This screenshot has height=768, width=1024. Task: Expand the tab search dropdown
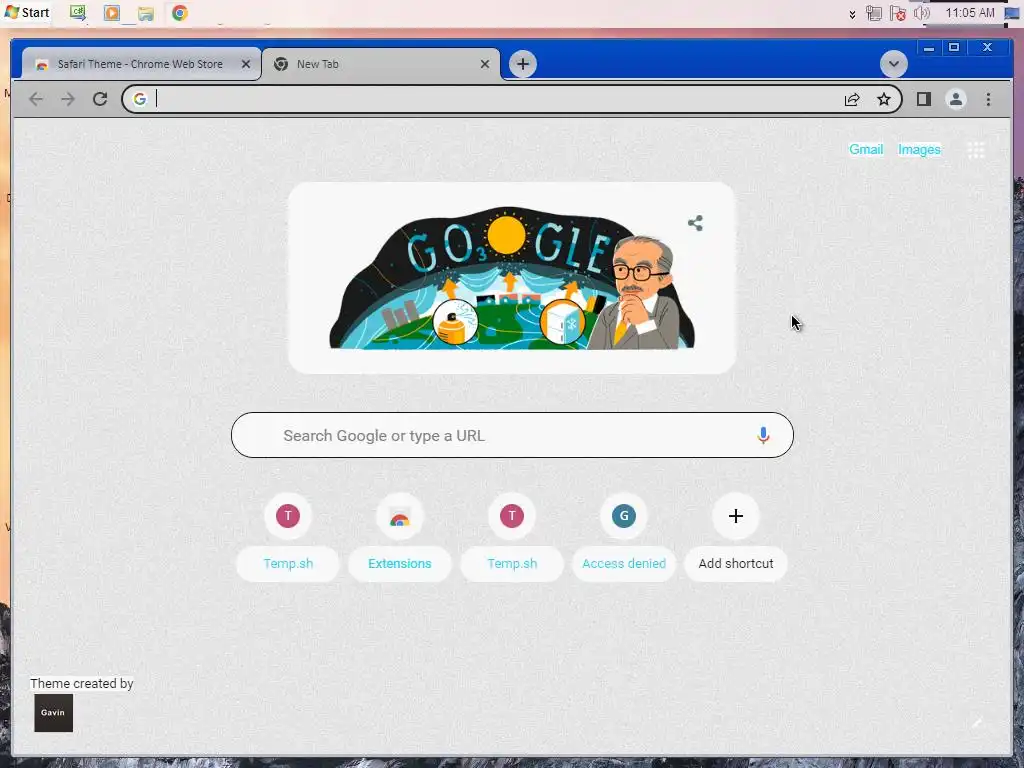pos(893,64)
